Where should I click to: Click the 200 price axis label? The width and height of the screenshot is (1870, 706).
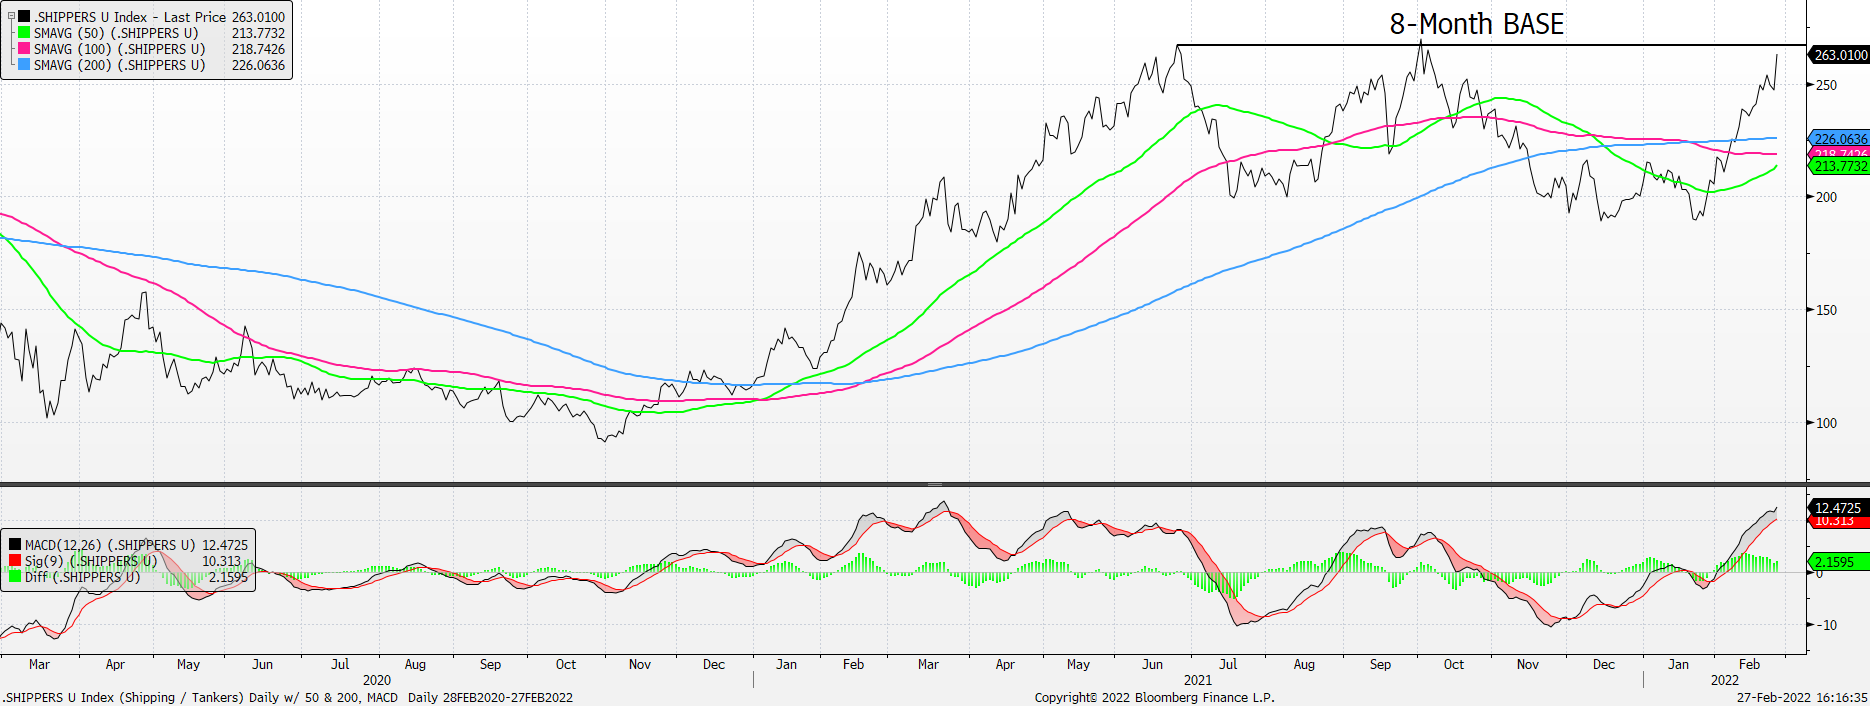pos(1826,197)
